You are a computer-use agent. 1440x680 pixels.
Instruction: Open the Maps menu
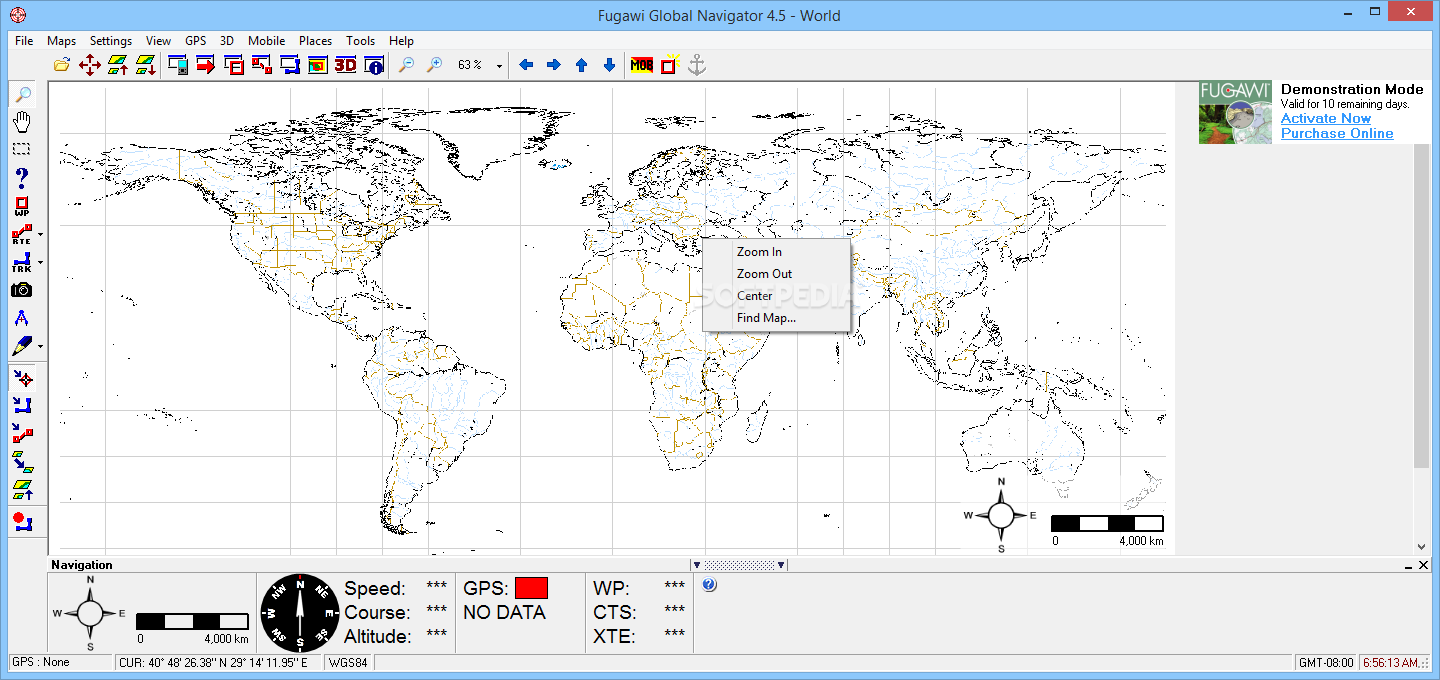(x=62, y=41)
